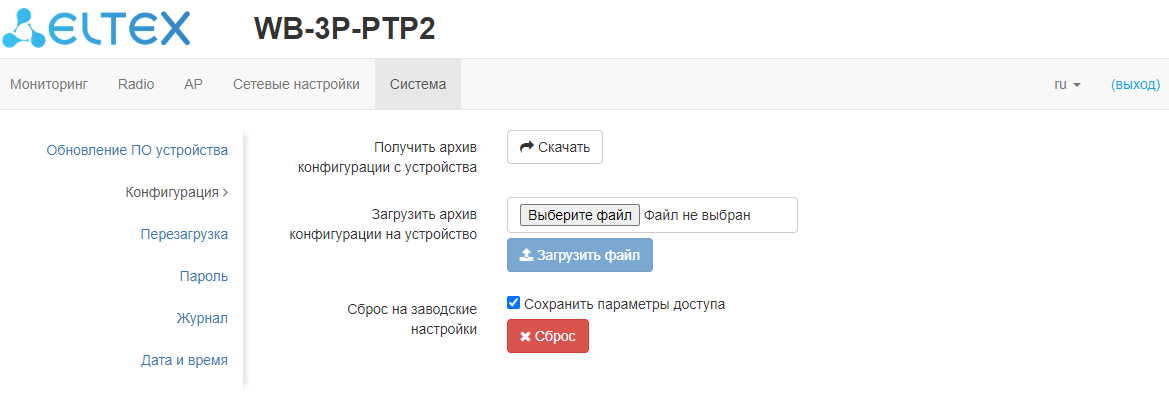1169x403 pixels.
Task: Click the share arrow icon on Скачать
Action: coord(527,147)
